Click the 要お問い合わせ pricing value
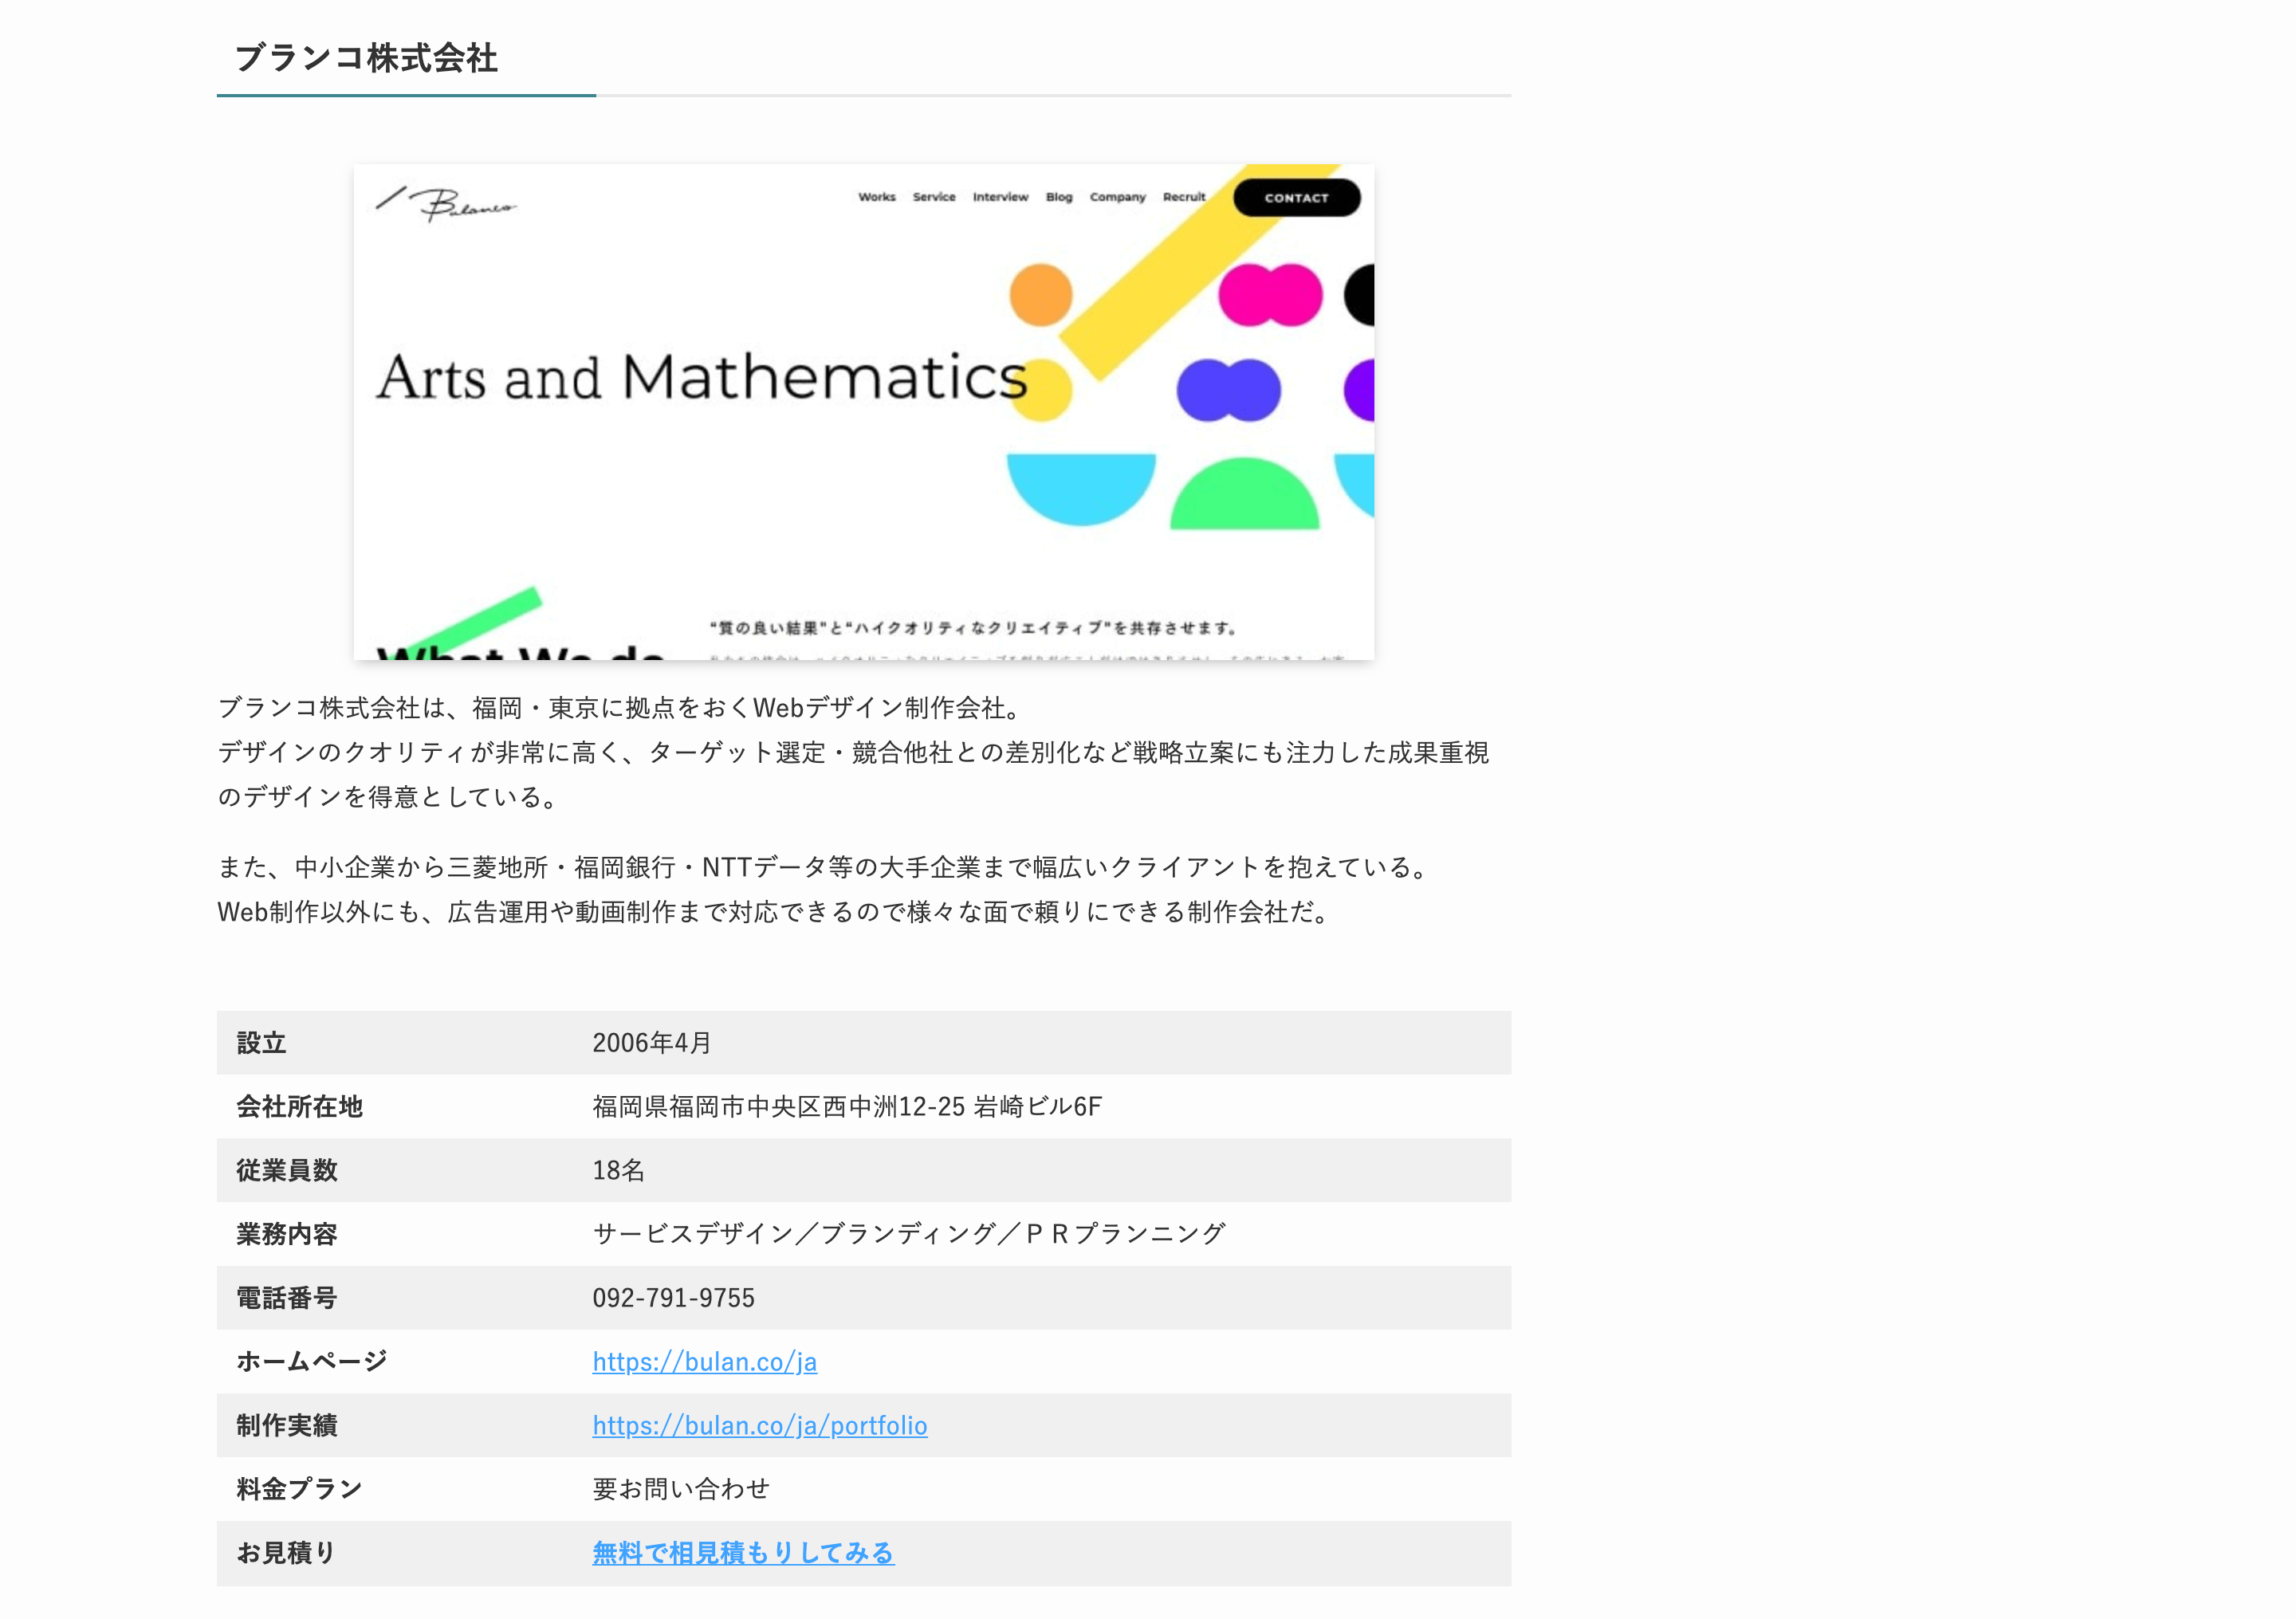This screenshot has height=1619, width=2296. 681,1488
